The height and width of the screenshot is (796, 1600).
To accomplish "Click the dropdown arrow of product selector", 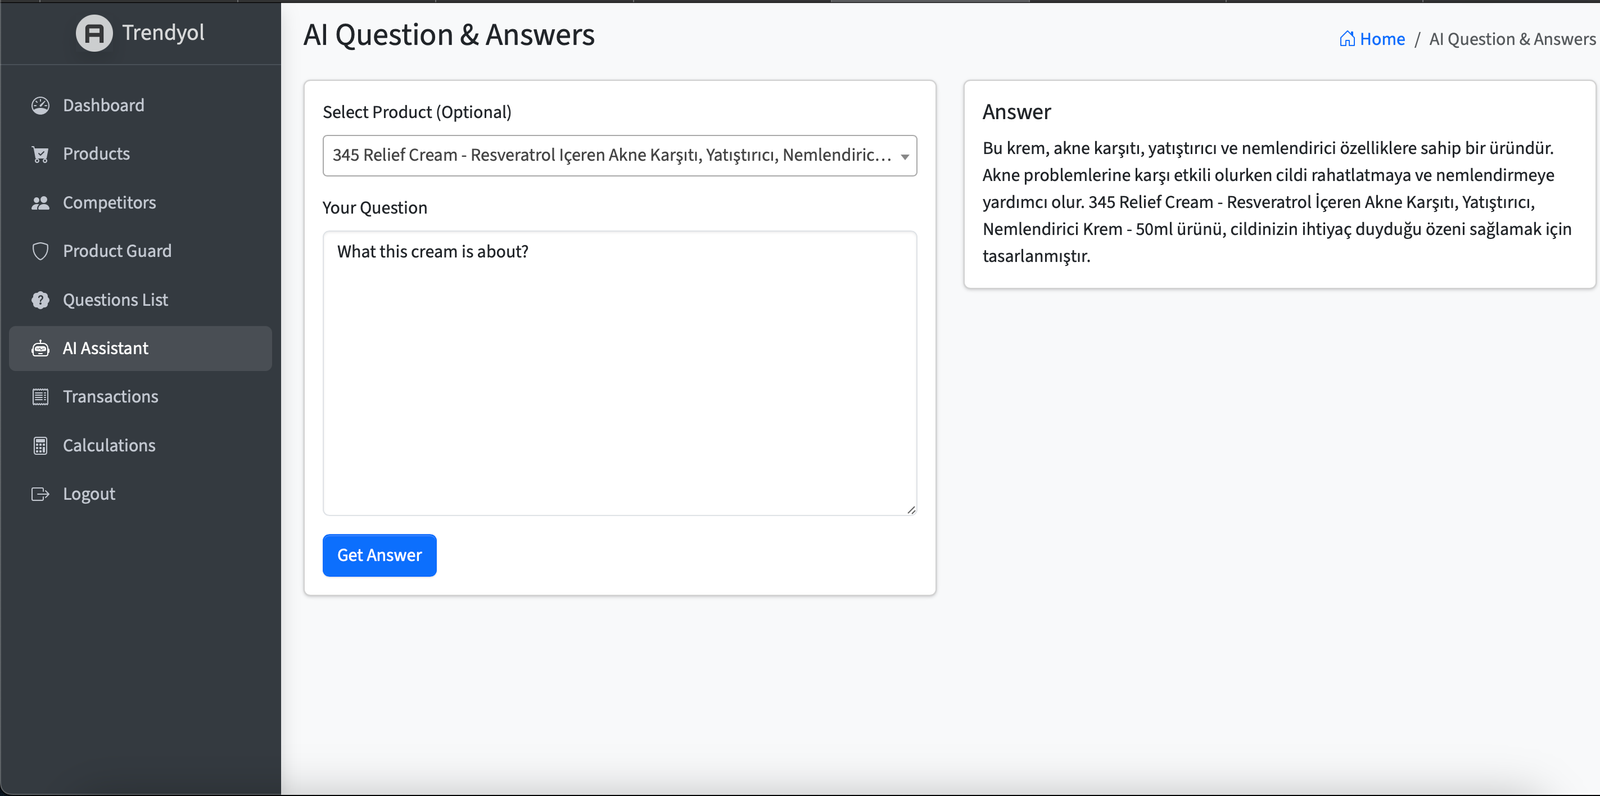I will [904, 157].
